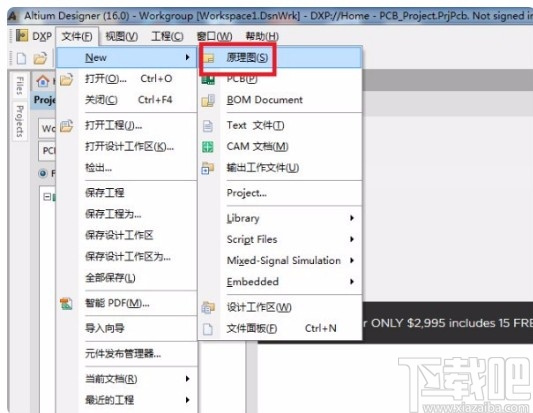Select the PCB document icon
Image resolution: width=533 pixels, height=413 pixels.
click(208, 79)
